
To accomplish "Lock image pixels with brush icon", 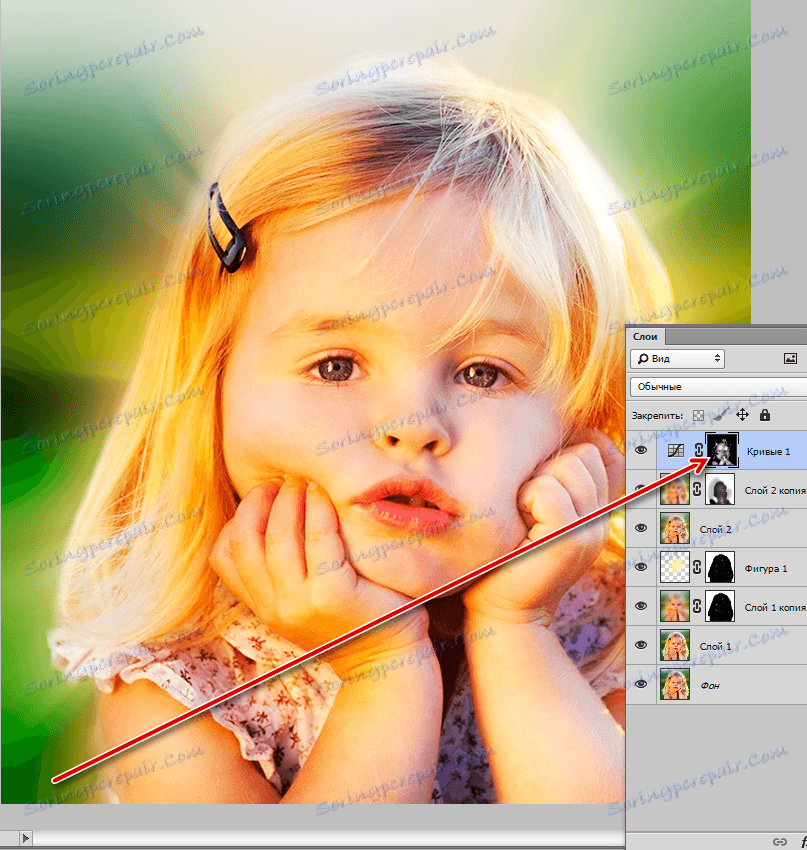I will pyautogui.click(x=720, y=415).
